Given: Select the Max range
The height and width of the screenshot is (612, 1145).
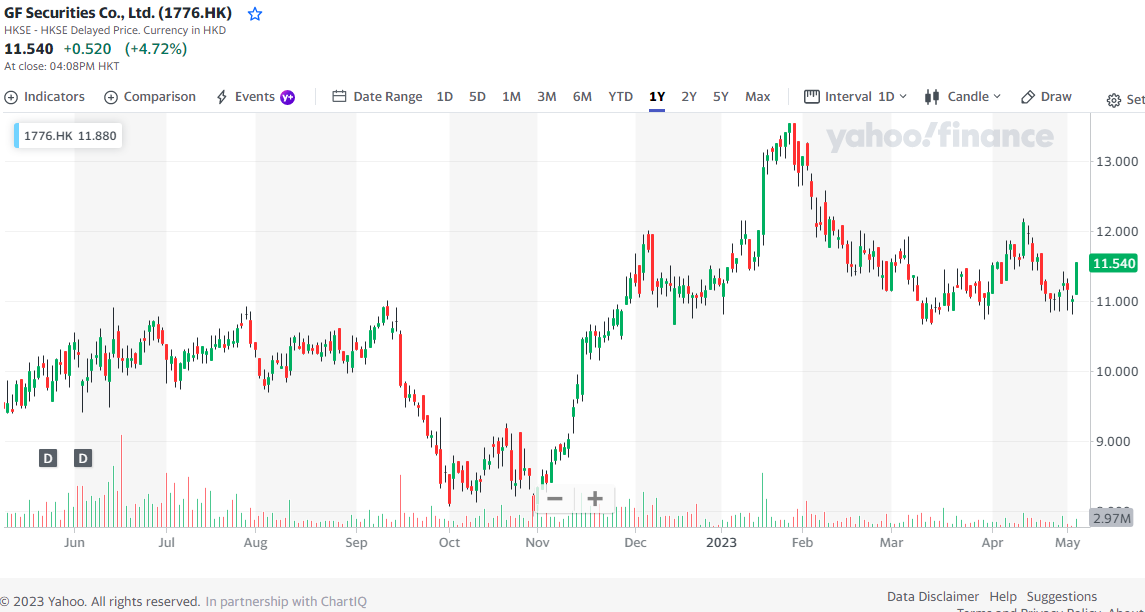Looking at the screenshot, I should click(x=758, y=96).
